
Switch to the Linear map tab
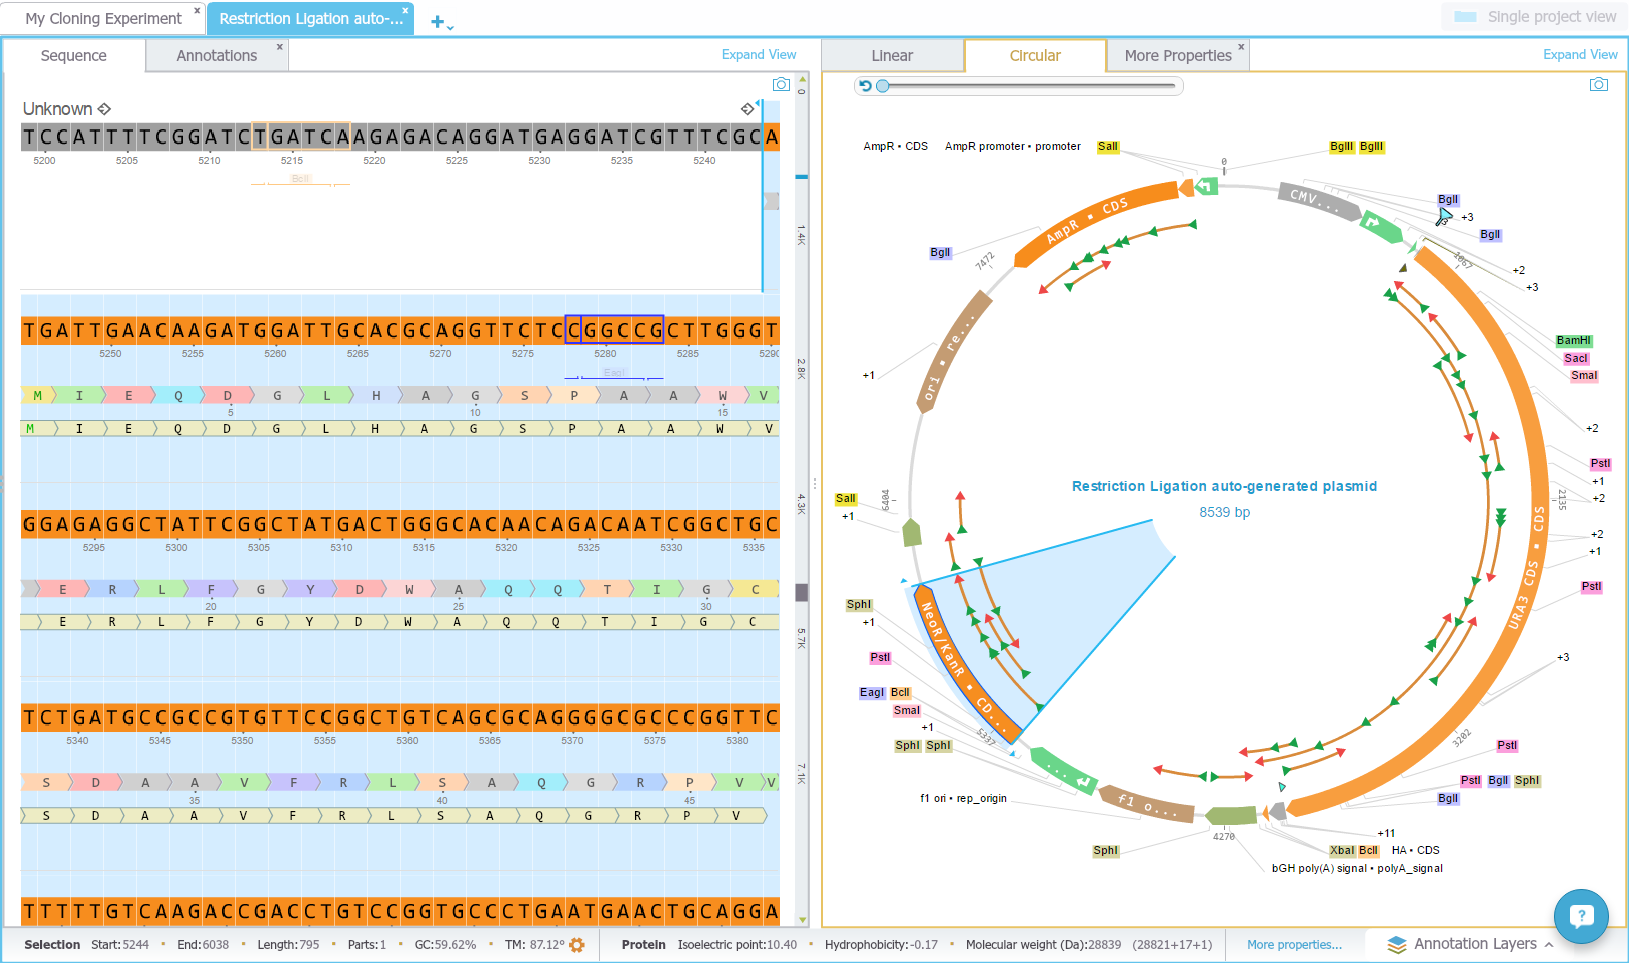tap(892, 56)
